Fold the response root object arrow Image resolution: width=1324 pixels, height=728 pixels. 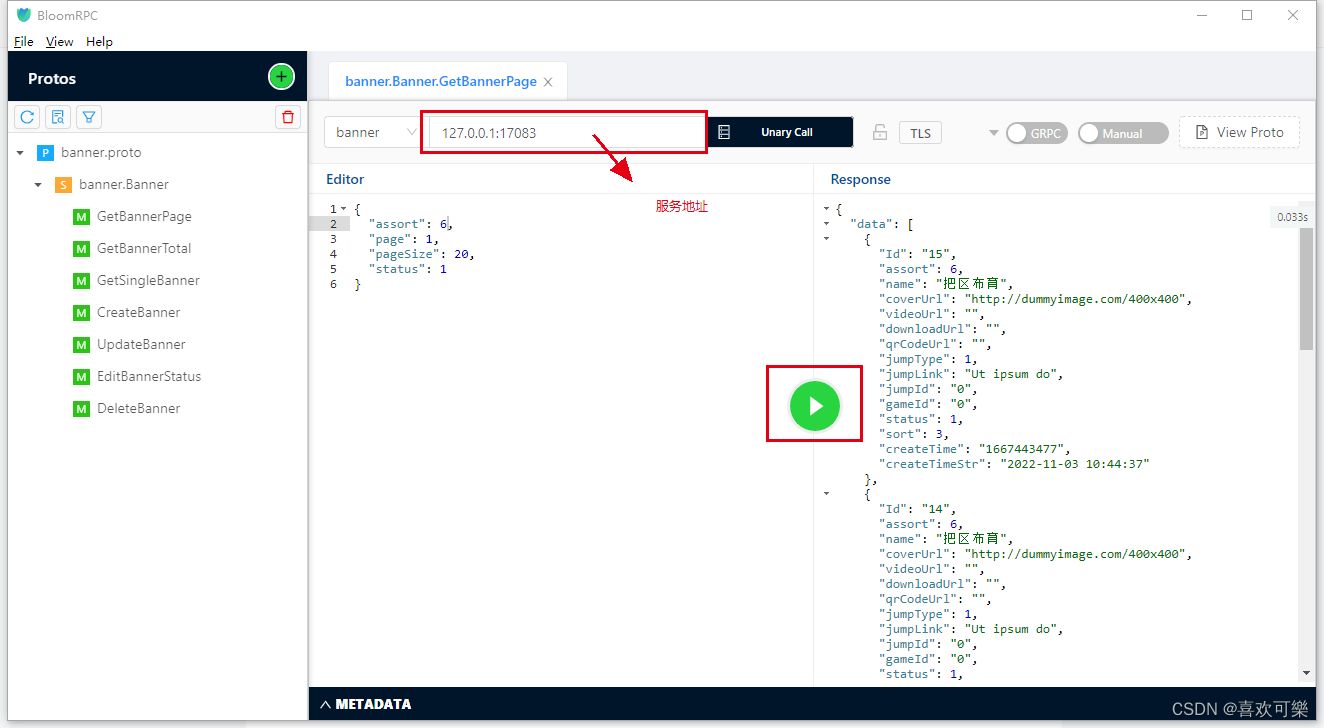point(826,209)
